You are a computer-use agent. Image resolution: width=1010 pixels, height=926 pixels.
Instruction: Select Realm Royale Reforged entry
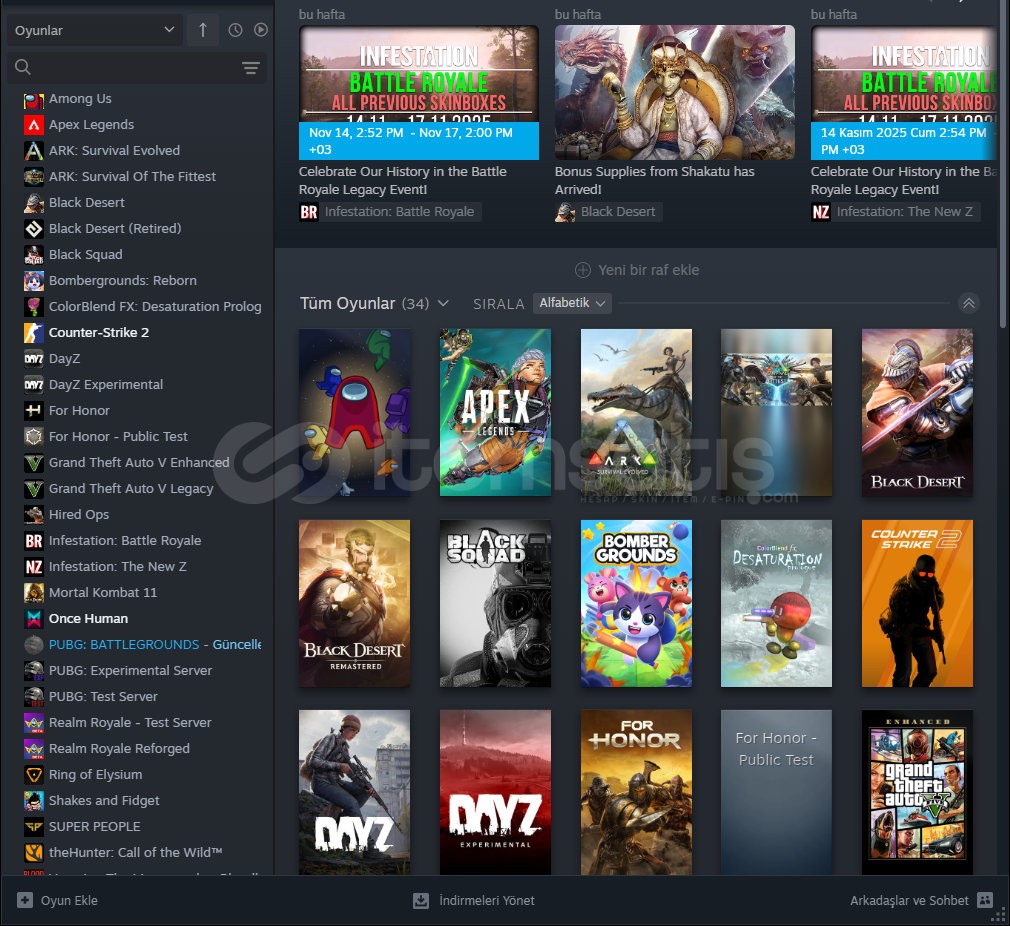pyautogui.click(x=119, y=749)
